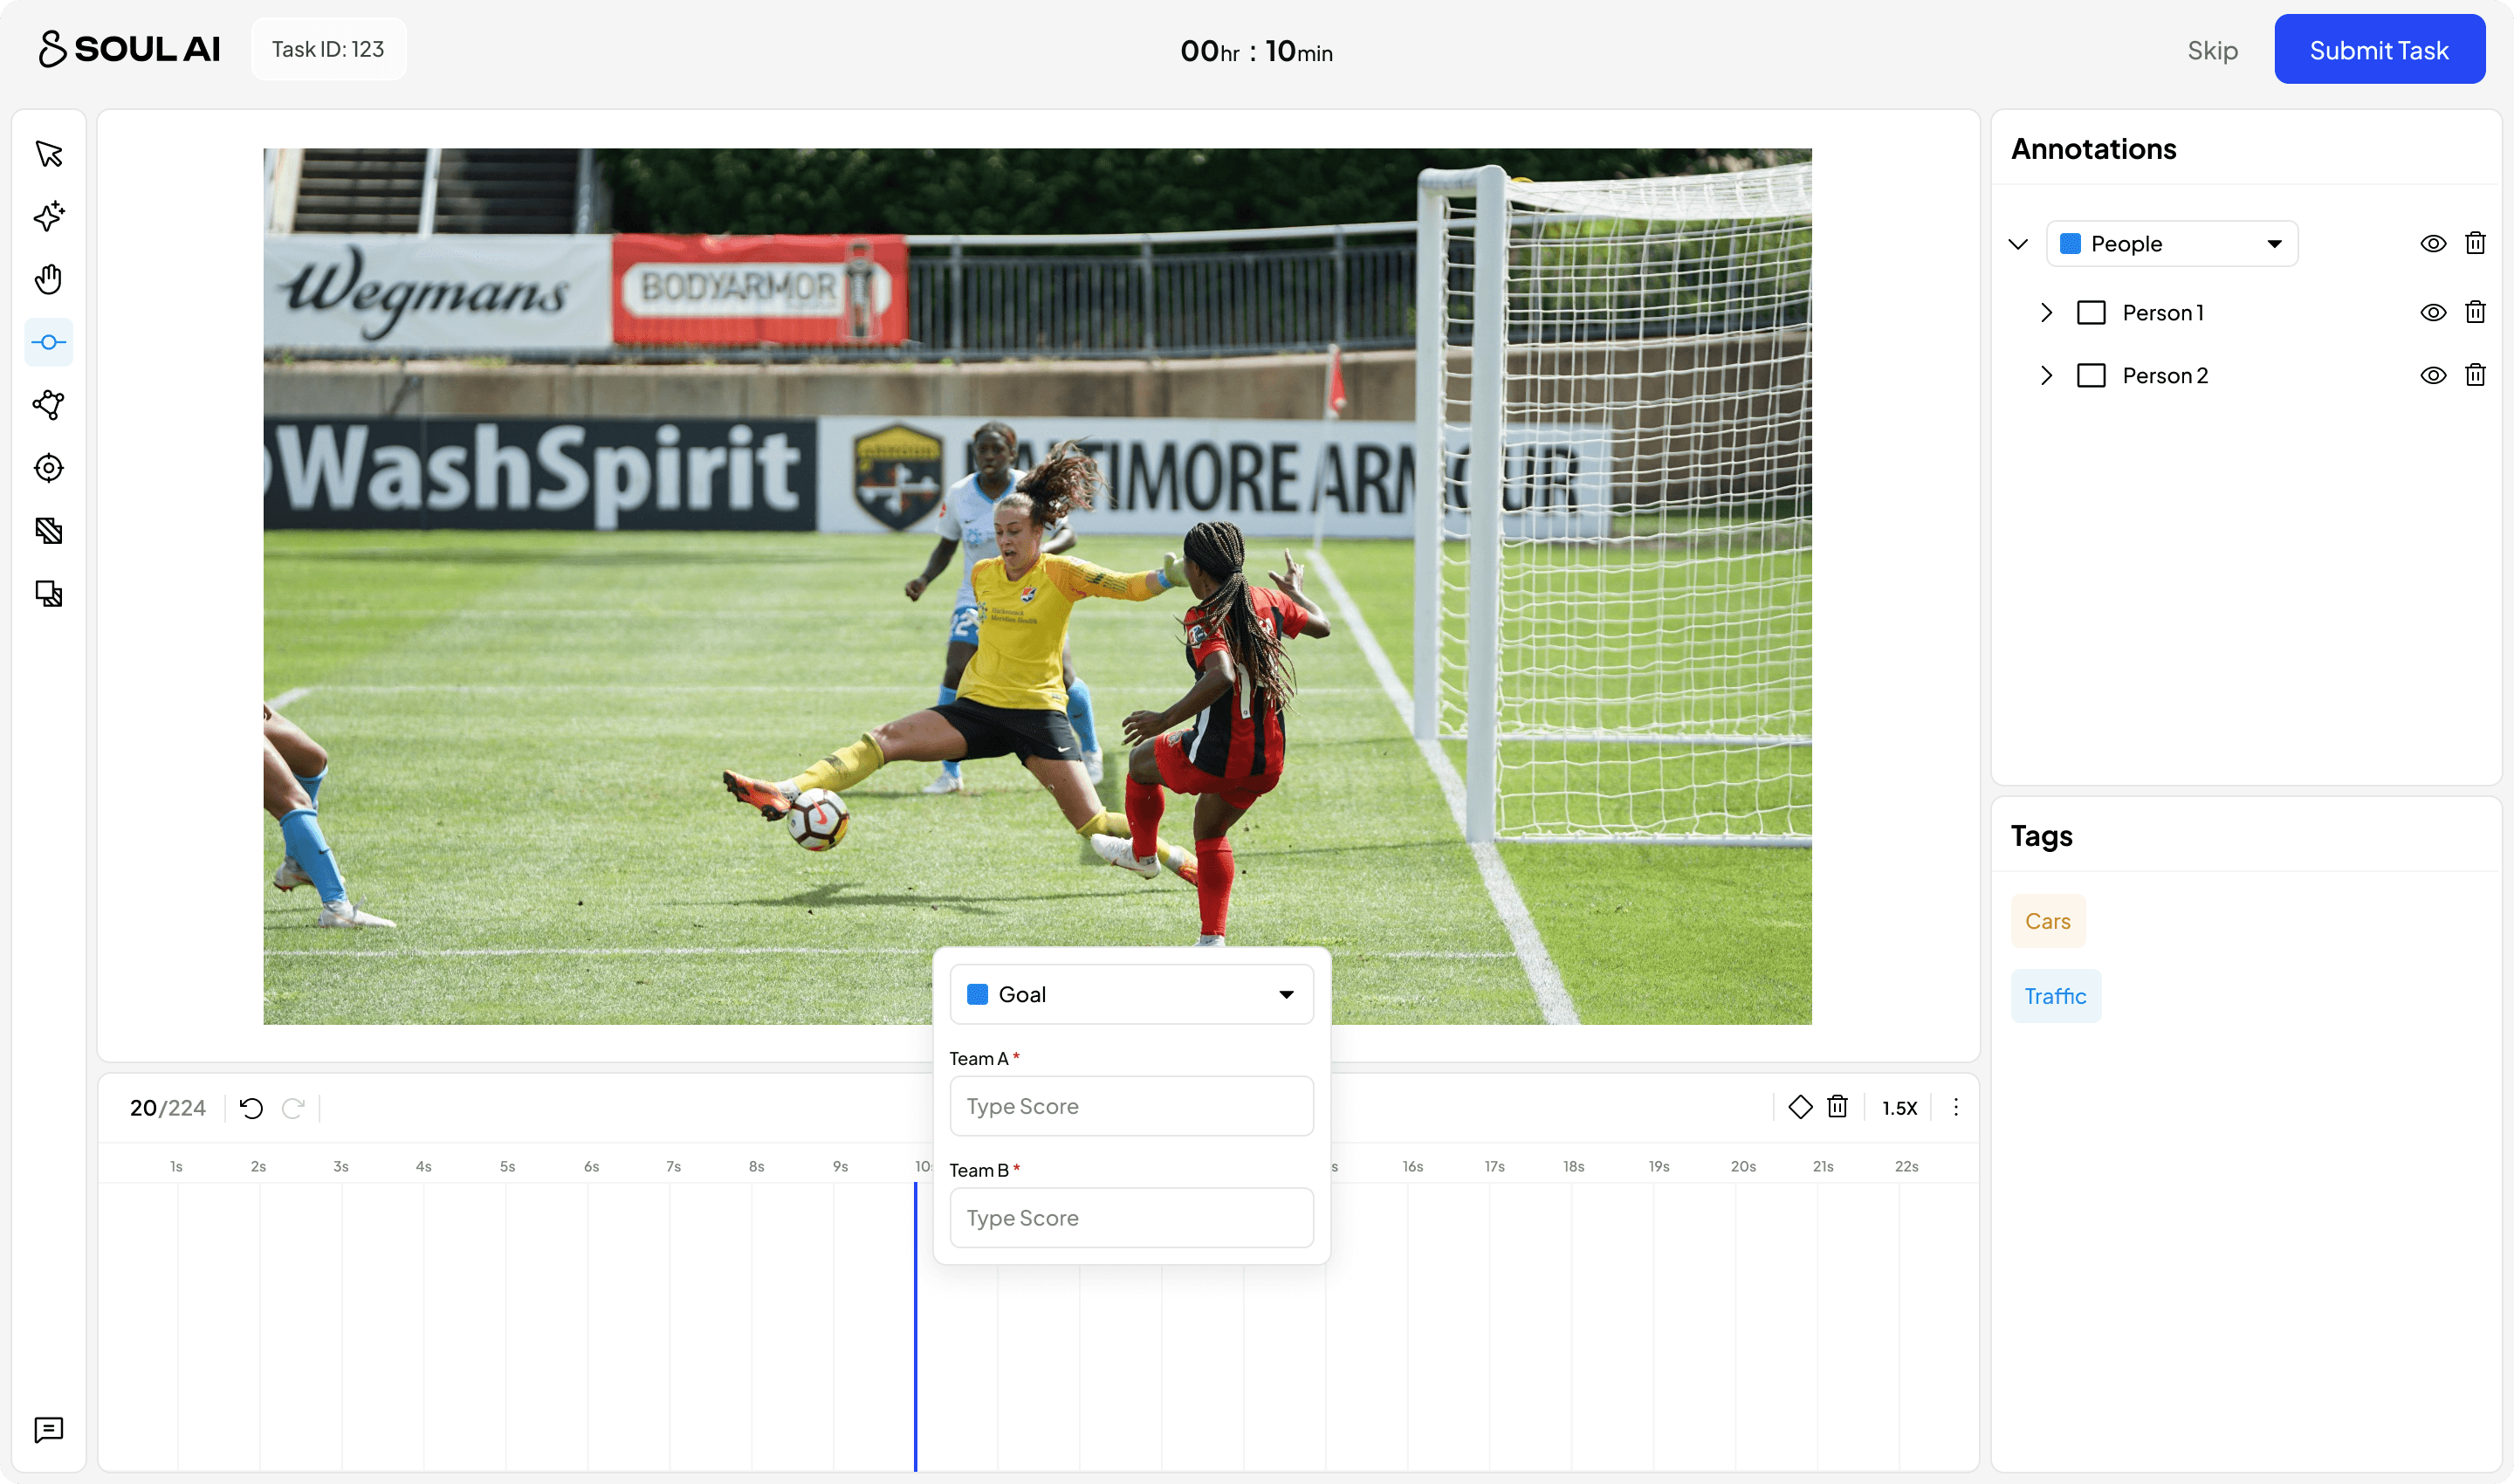Click the undo arrow in timeline bar
Image resolution: width=2514 pixels, height=1484 pixels.
click(x=252, y=1108)
